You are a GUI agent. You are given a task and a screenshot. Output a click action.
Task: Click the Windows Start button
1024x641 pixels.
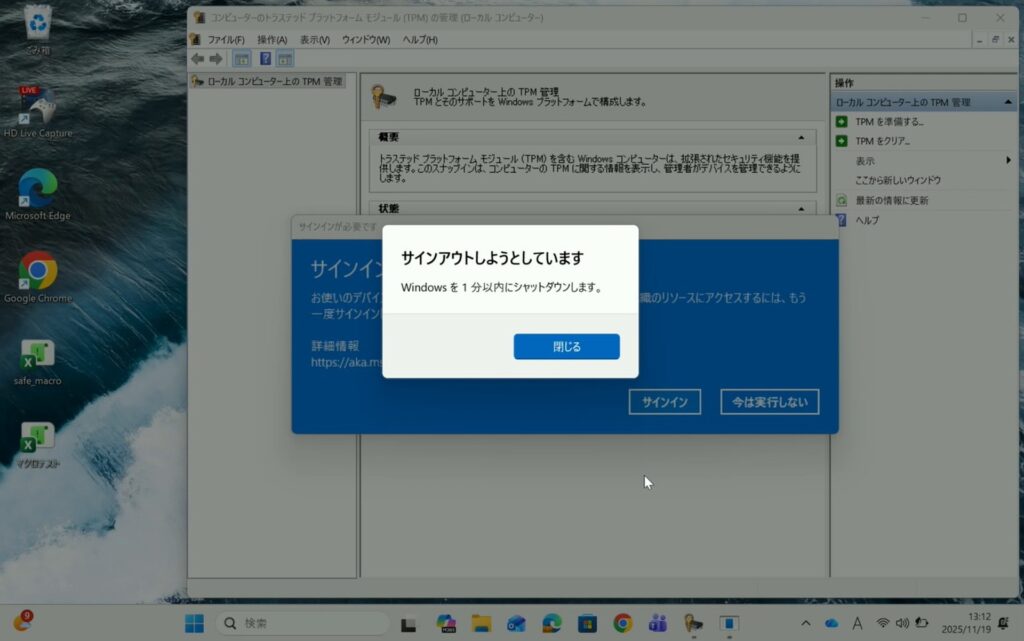194,623
